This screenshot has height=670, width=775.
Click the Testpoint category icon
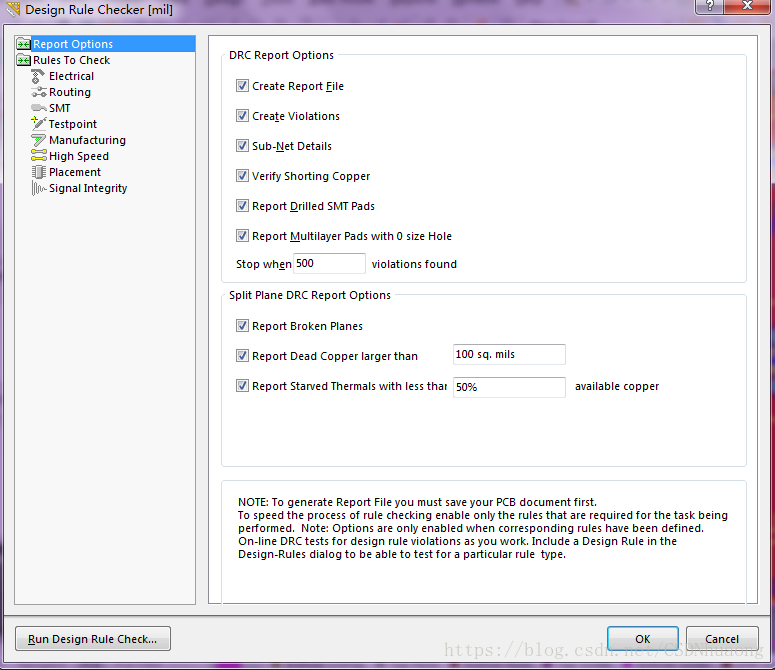(x=39, y=124)
